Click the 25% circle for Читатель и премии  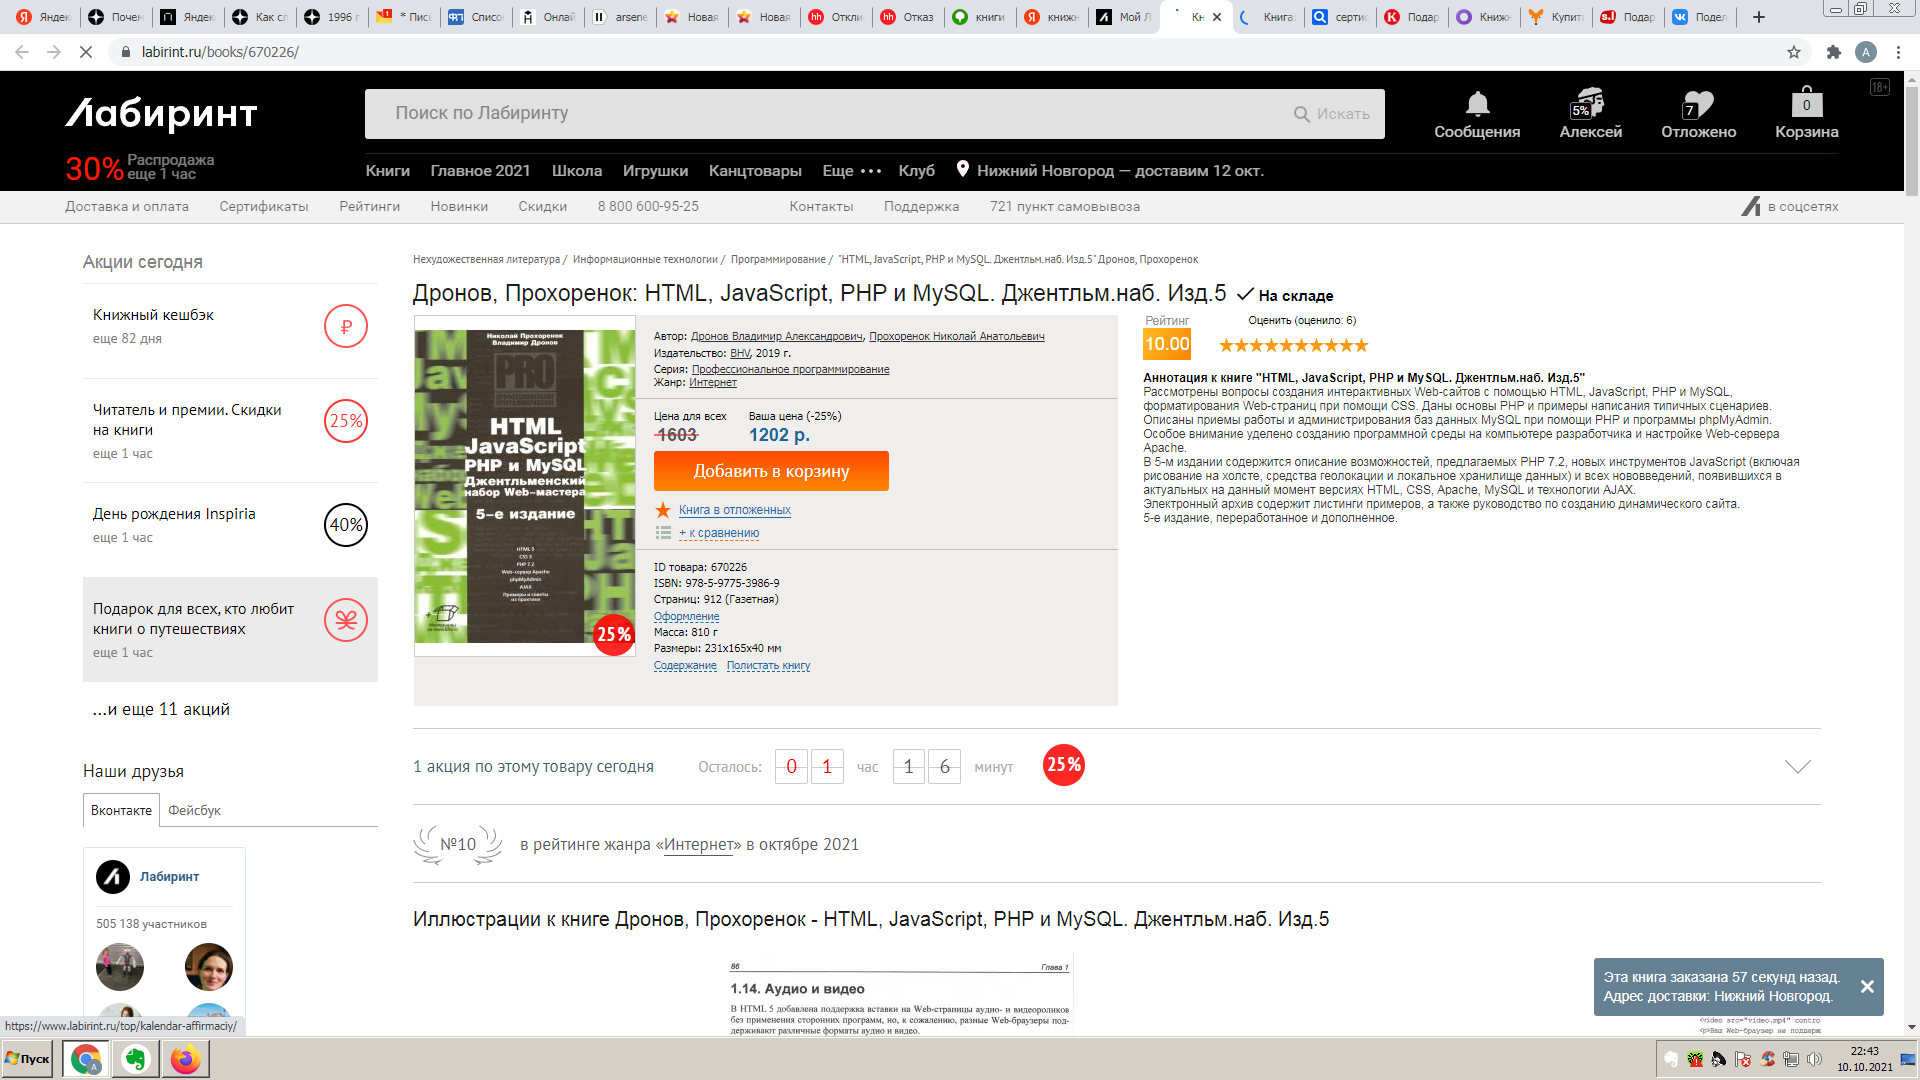346,421
